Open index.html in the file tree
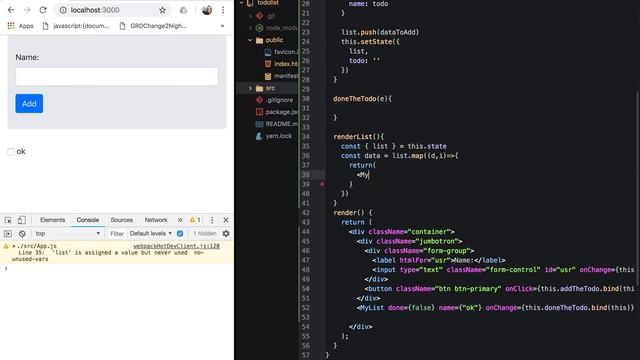 click(281, 64)
